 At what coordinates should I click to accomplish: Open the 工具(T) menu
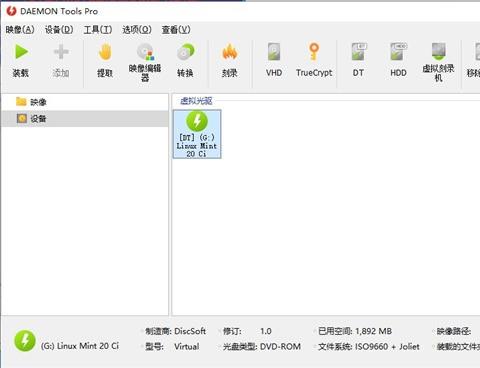[x=98, y=30]
